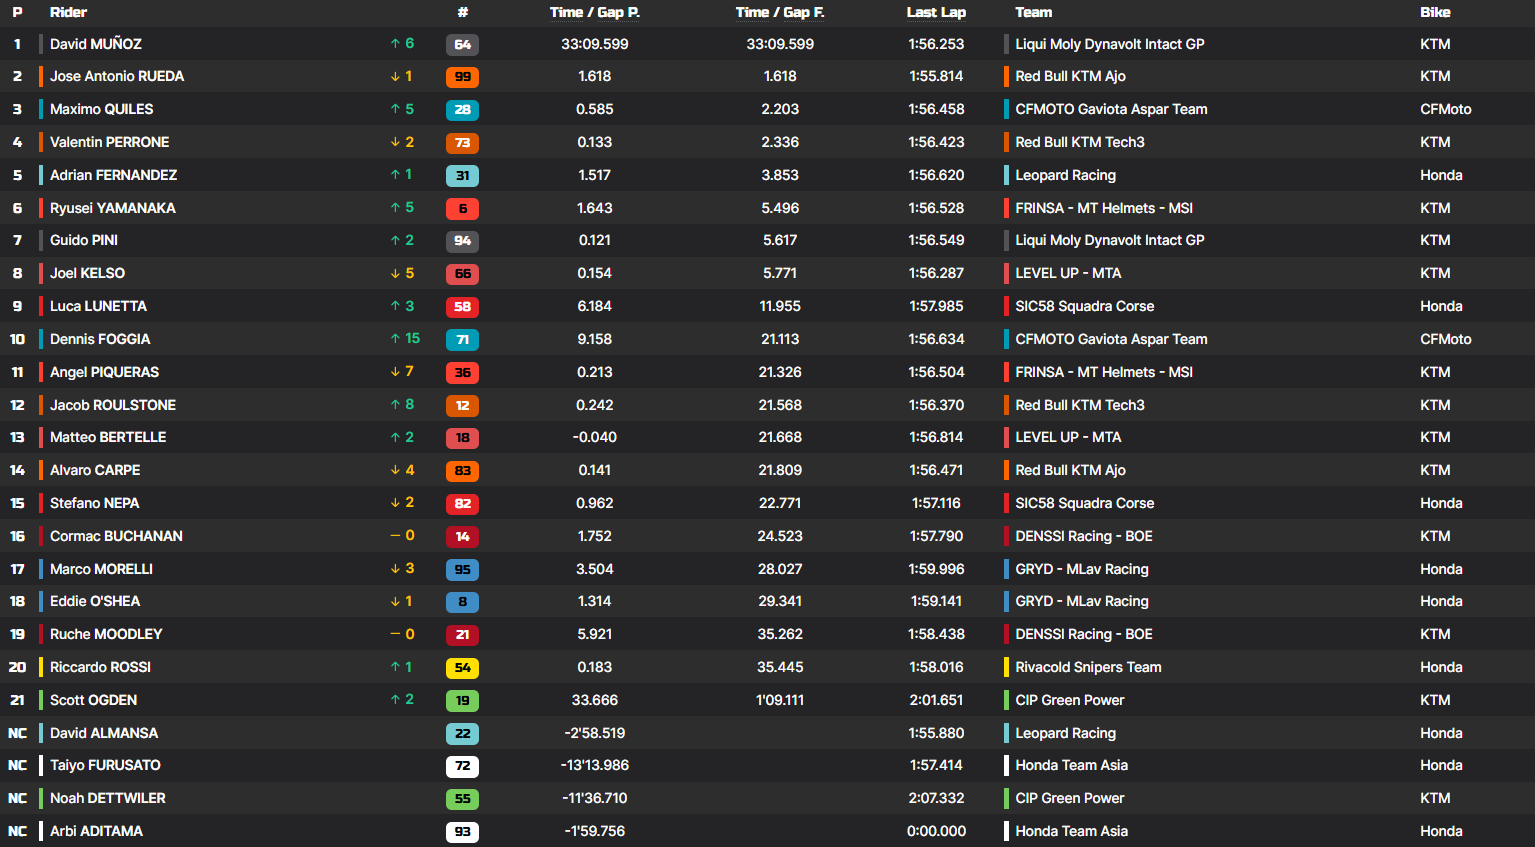Open Ryusei YAMANAKA rider name
This screenshot has width=1535, height=847.
pos(113,208)
